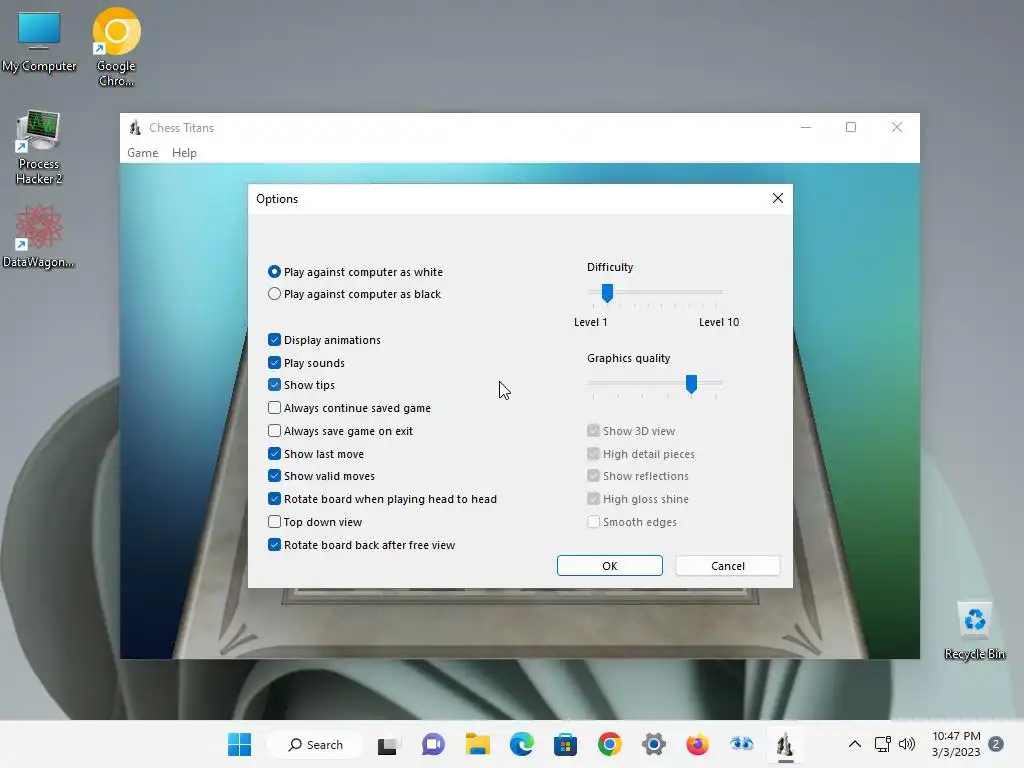Click the Show reflections checkbox
Screen dimensions: 1024x768
(x=593, y=475)
